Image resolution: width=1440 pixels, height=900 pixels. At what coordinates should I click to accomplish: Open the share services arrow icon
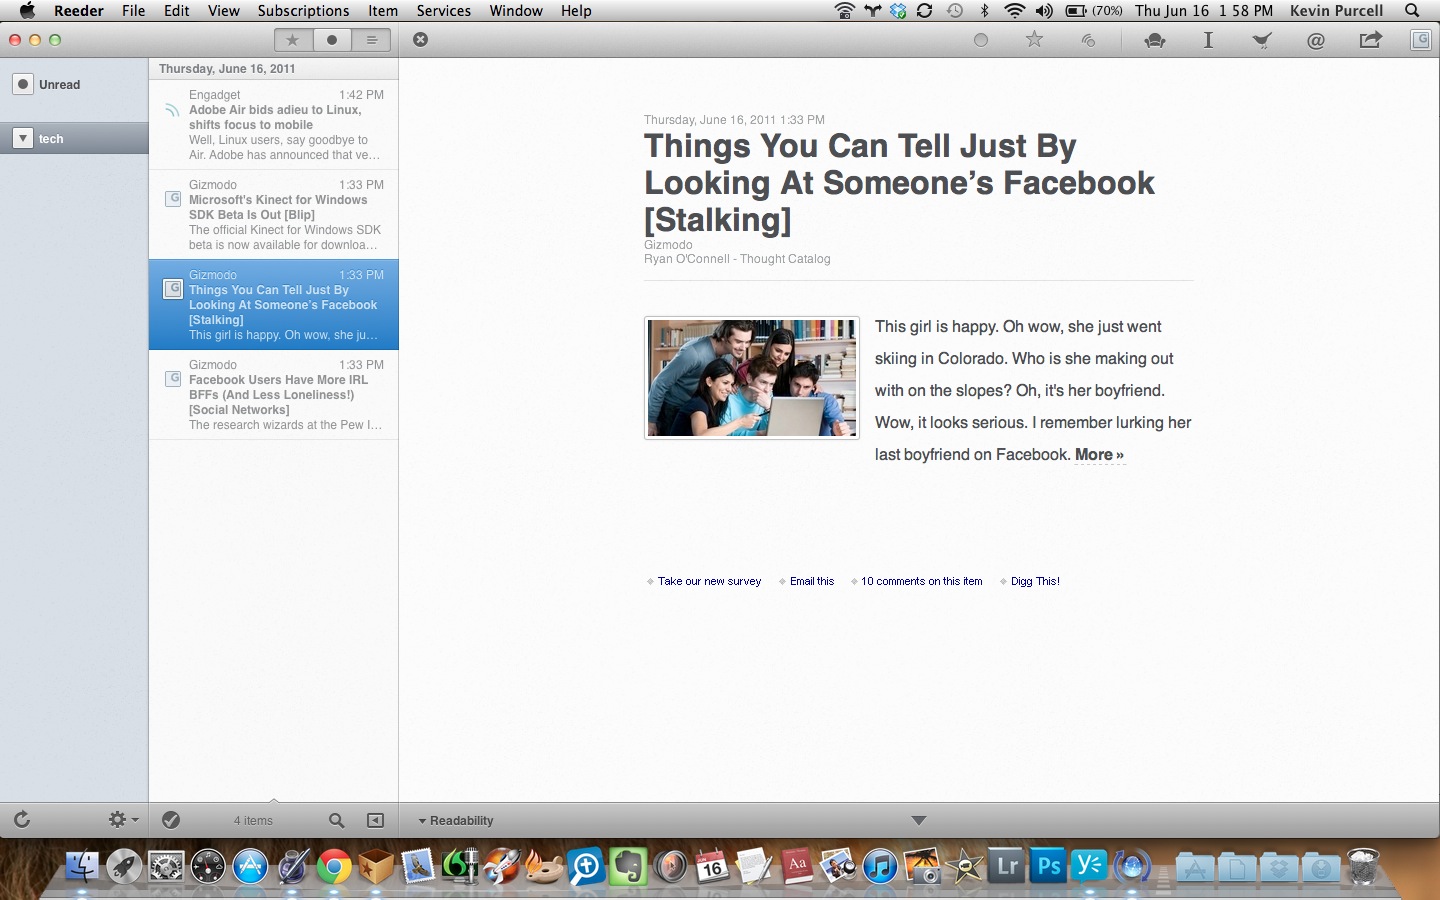pos(1370,40)
